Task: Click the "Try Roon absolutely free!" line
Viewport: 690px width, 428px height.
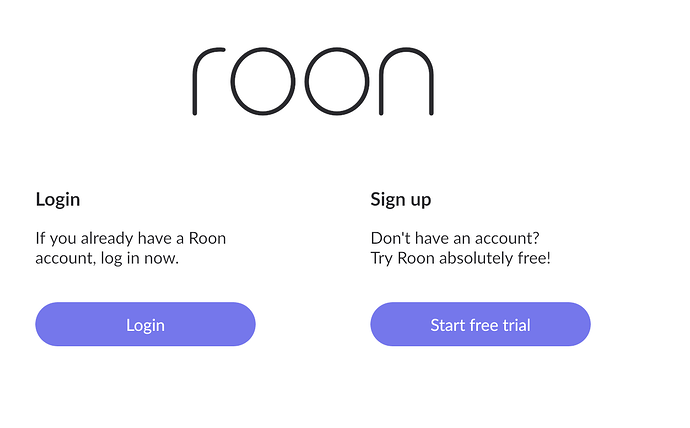Action: [x=460, y=258]
